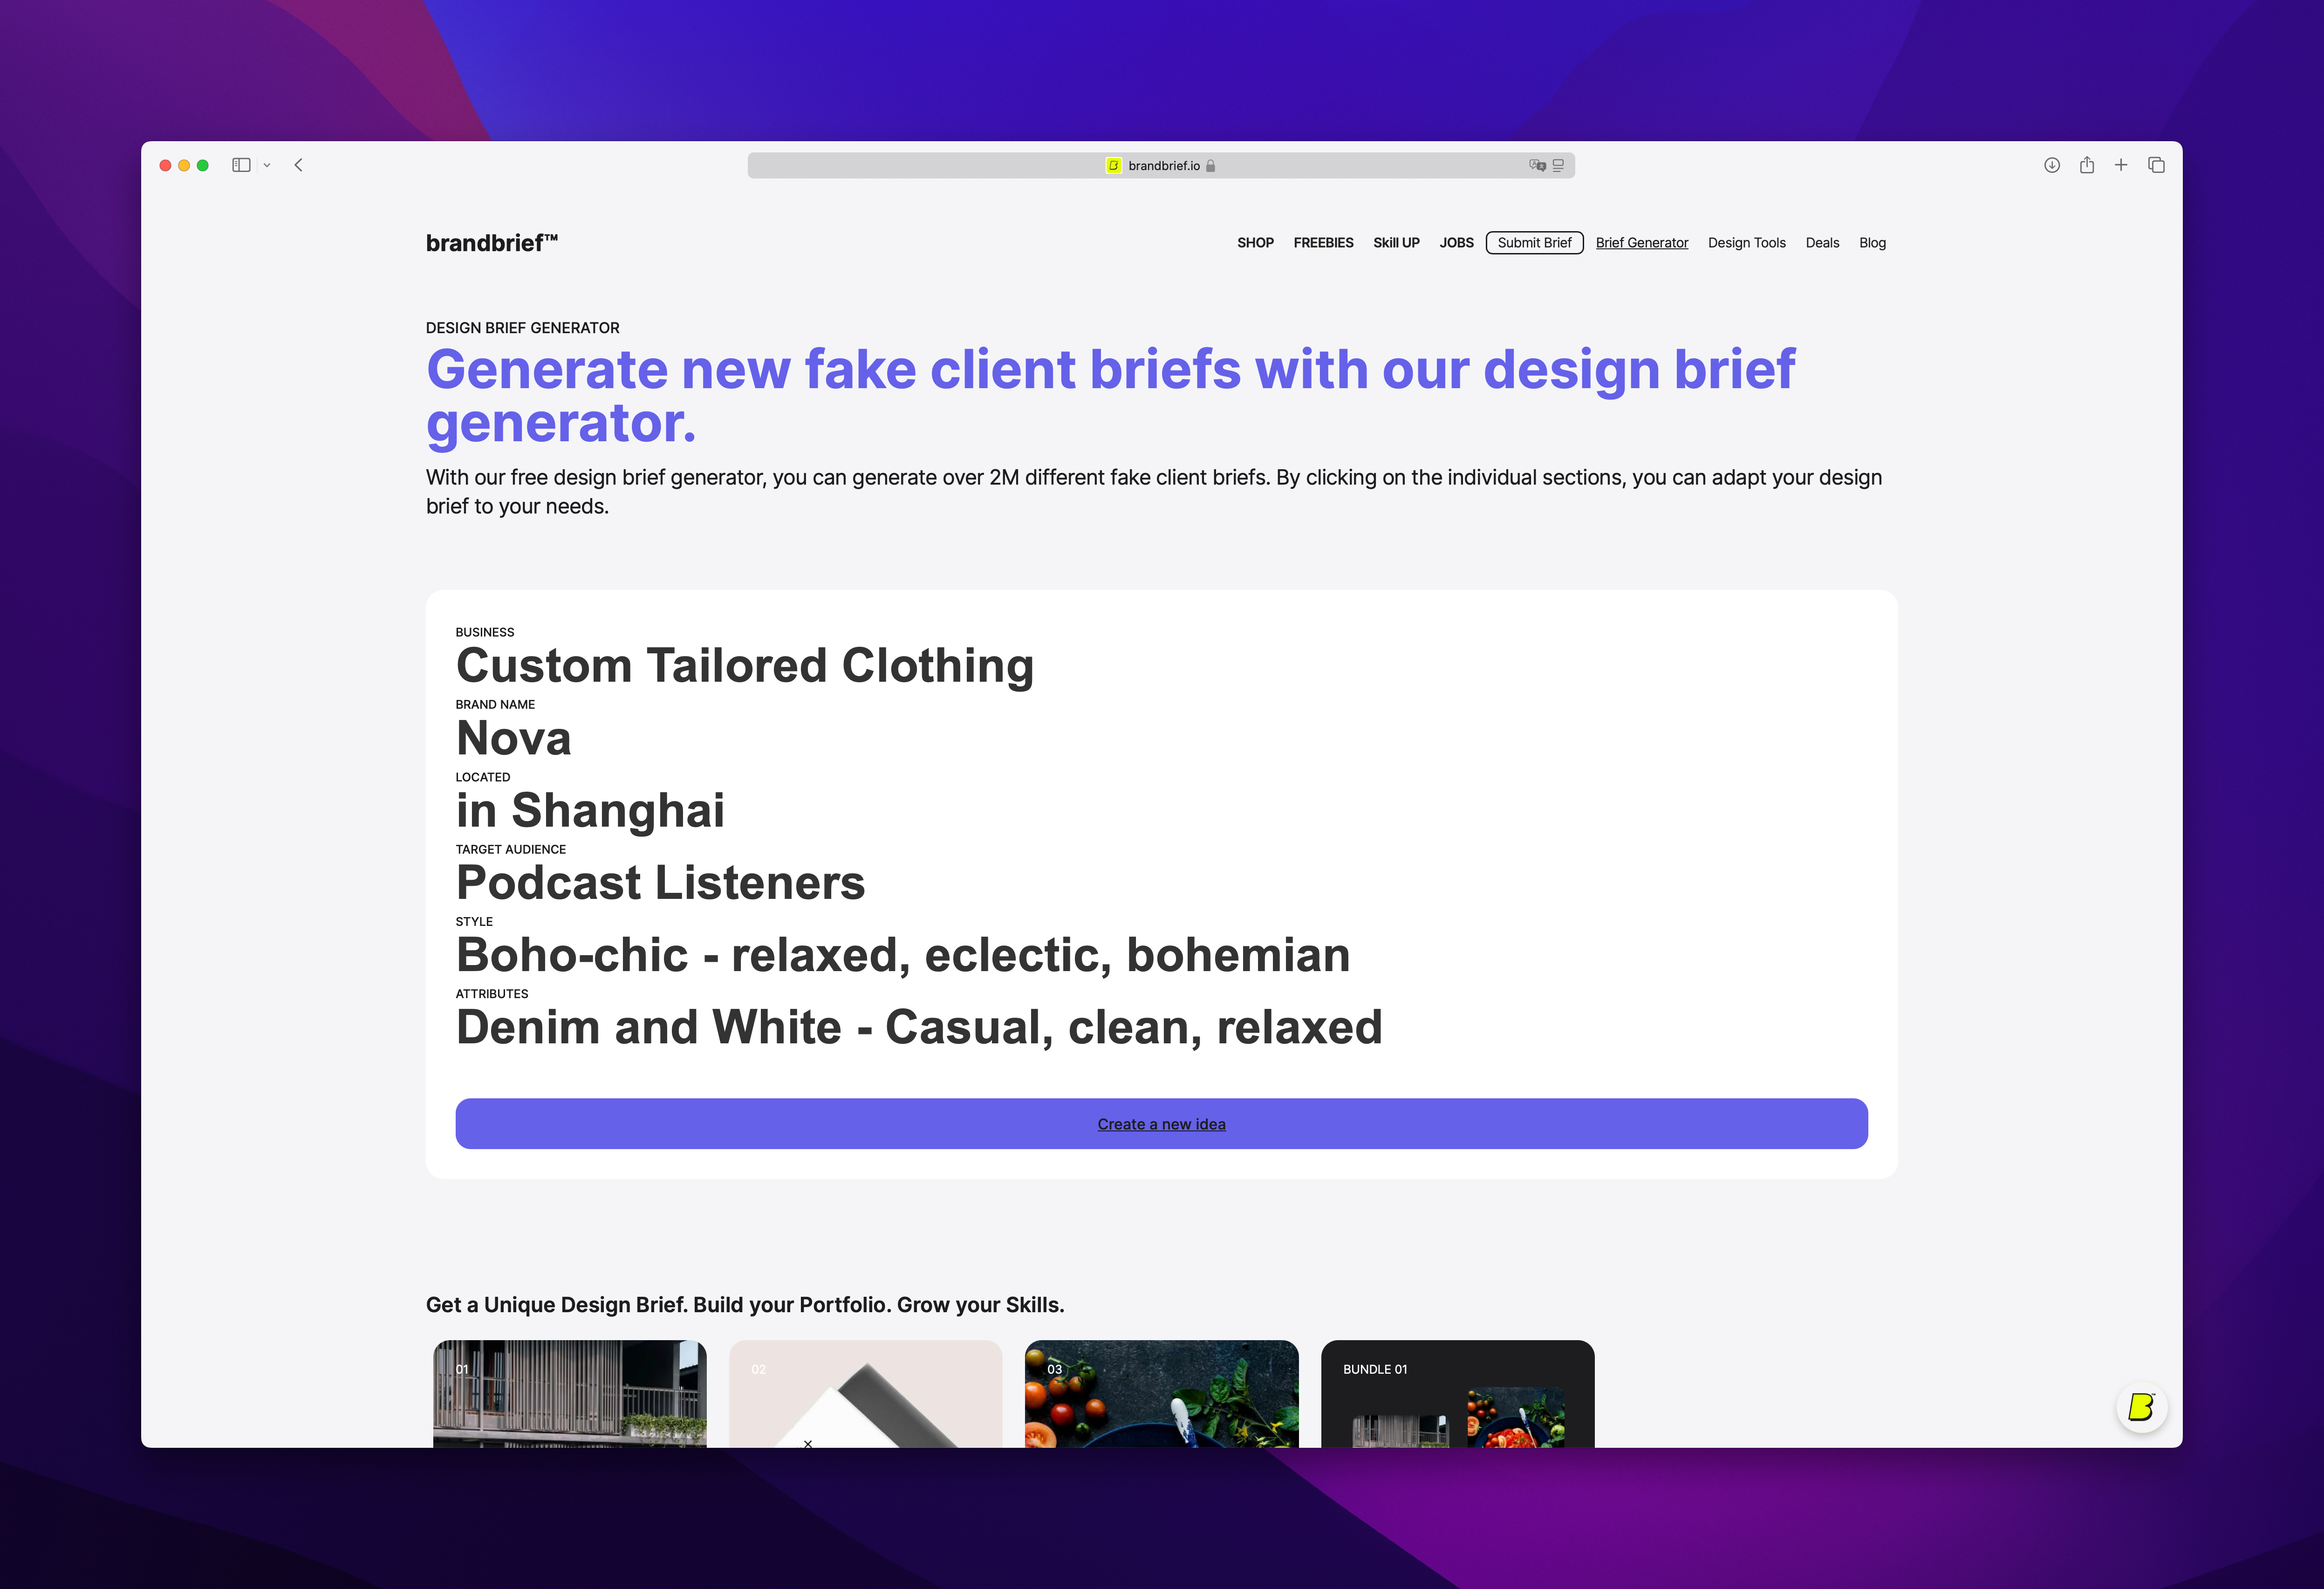Show tab overview icon
This screenshot has height=1589, width=2324.
point(2156,165)
